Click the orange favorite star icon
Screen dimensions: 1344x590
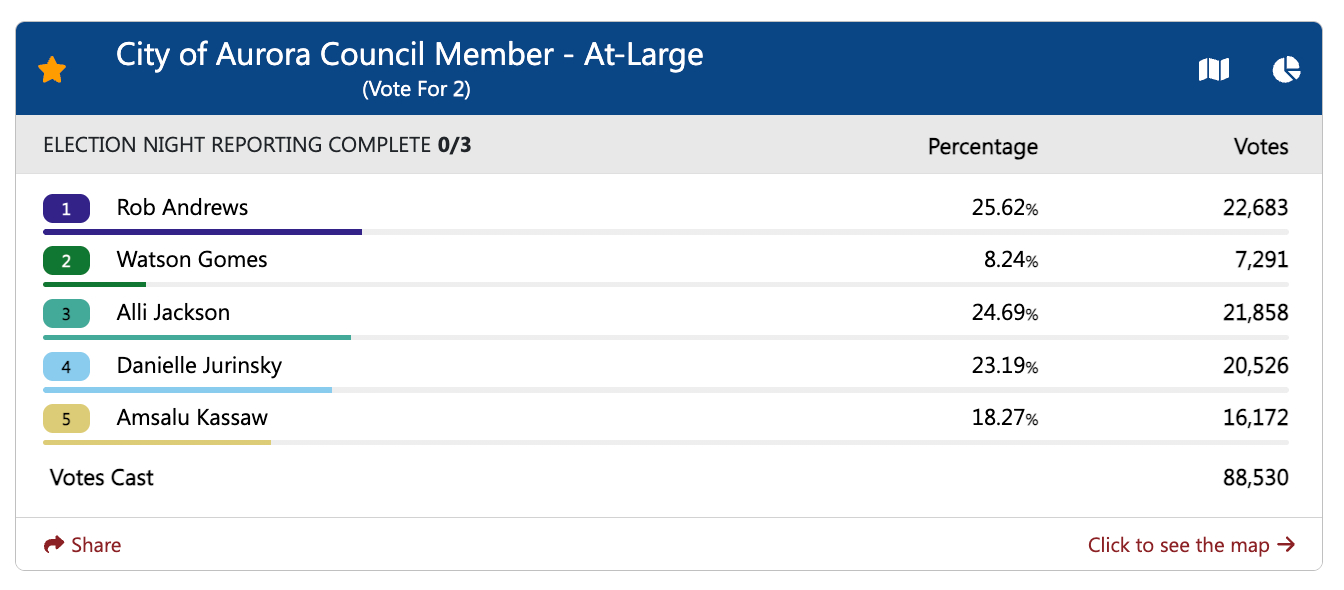pyautogui.click(x=52, y=70)
